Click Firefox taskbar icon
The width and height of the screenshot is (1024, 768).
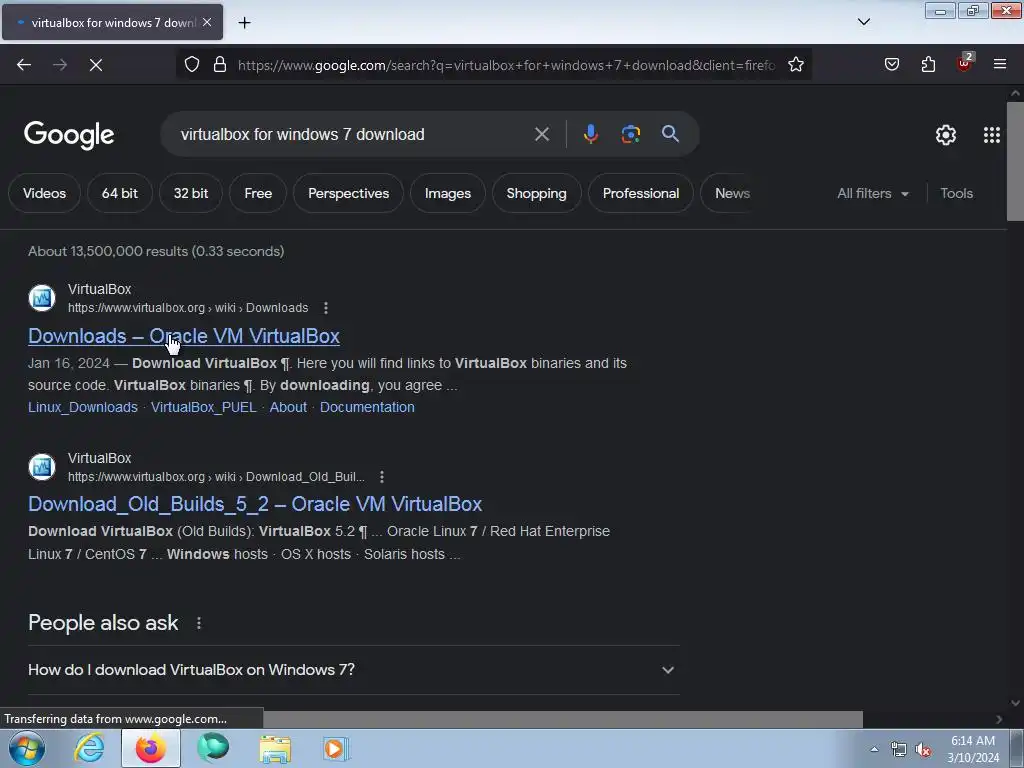(151, 748)
